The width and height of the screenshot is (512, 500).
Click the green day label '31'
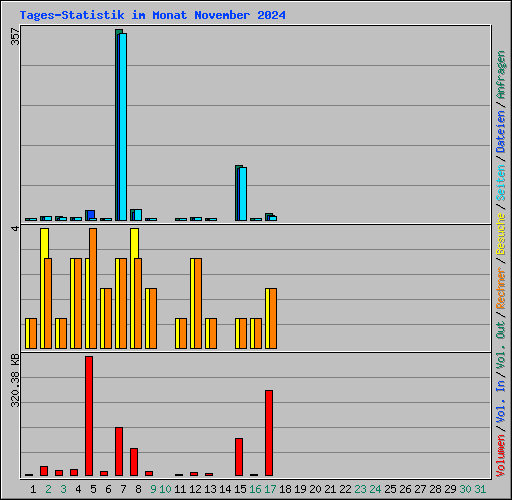(x=480, y=489)
